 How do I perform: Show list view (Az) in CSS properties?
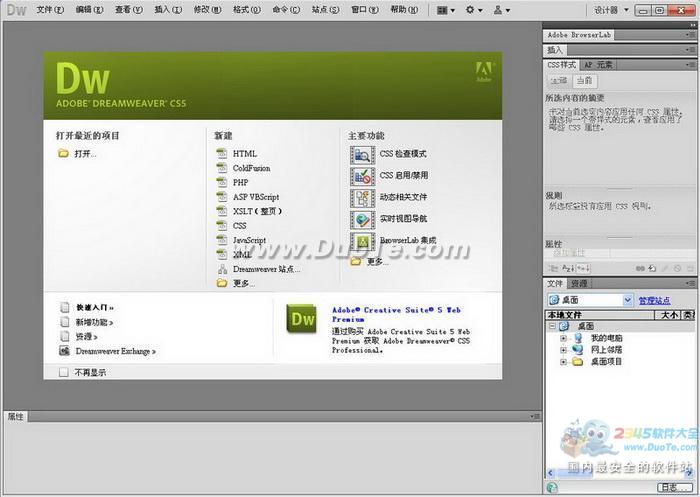[568, 268]
